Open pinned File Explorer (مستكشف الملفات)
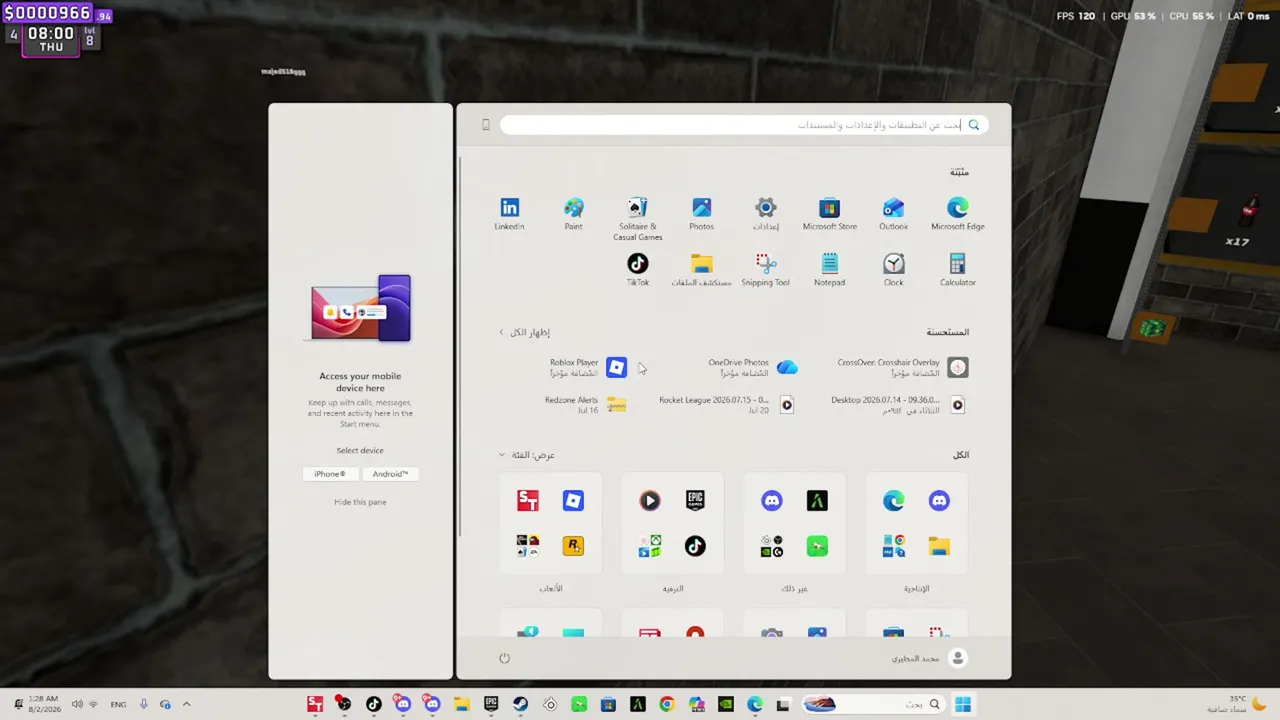The height and width of the screenshot is (720, 1280). click(701, 270)
